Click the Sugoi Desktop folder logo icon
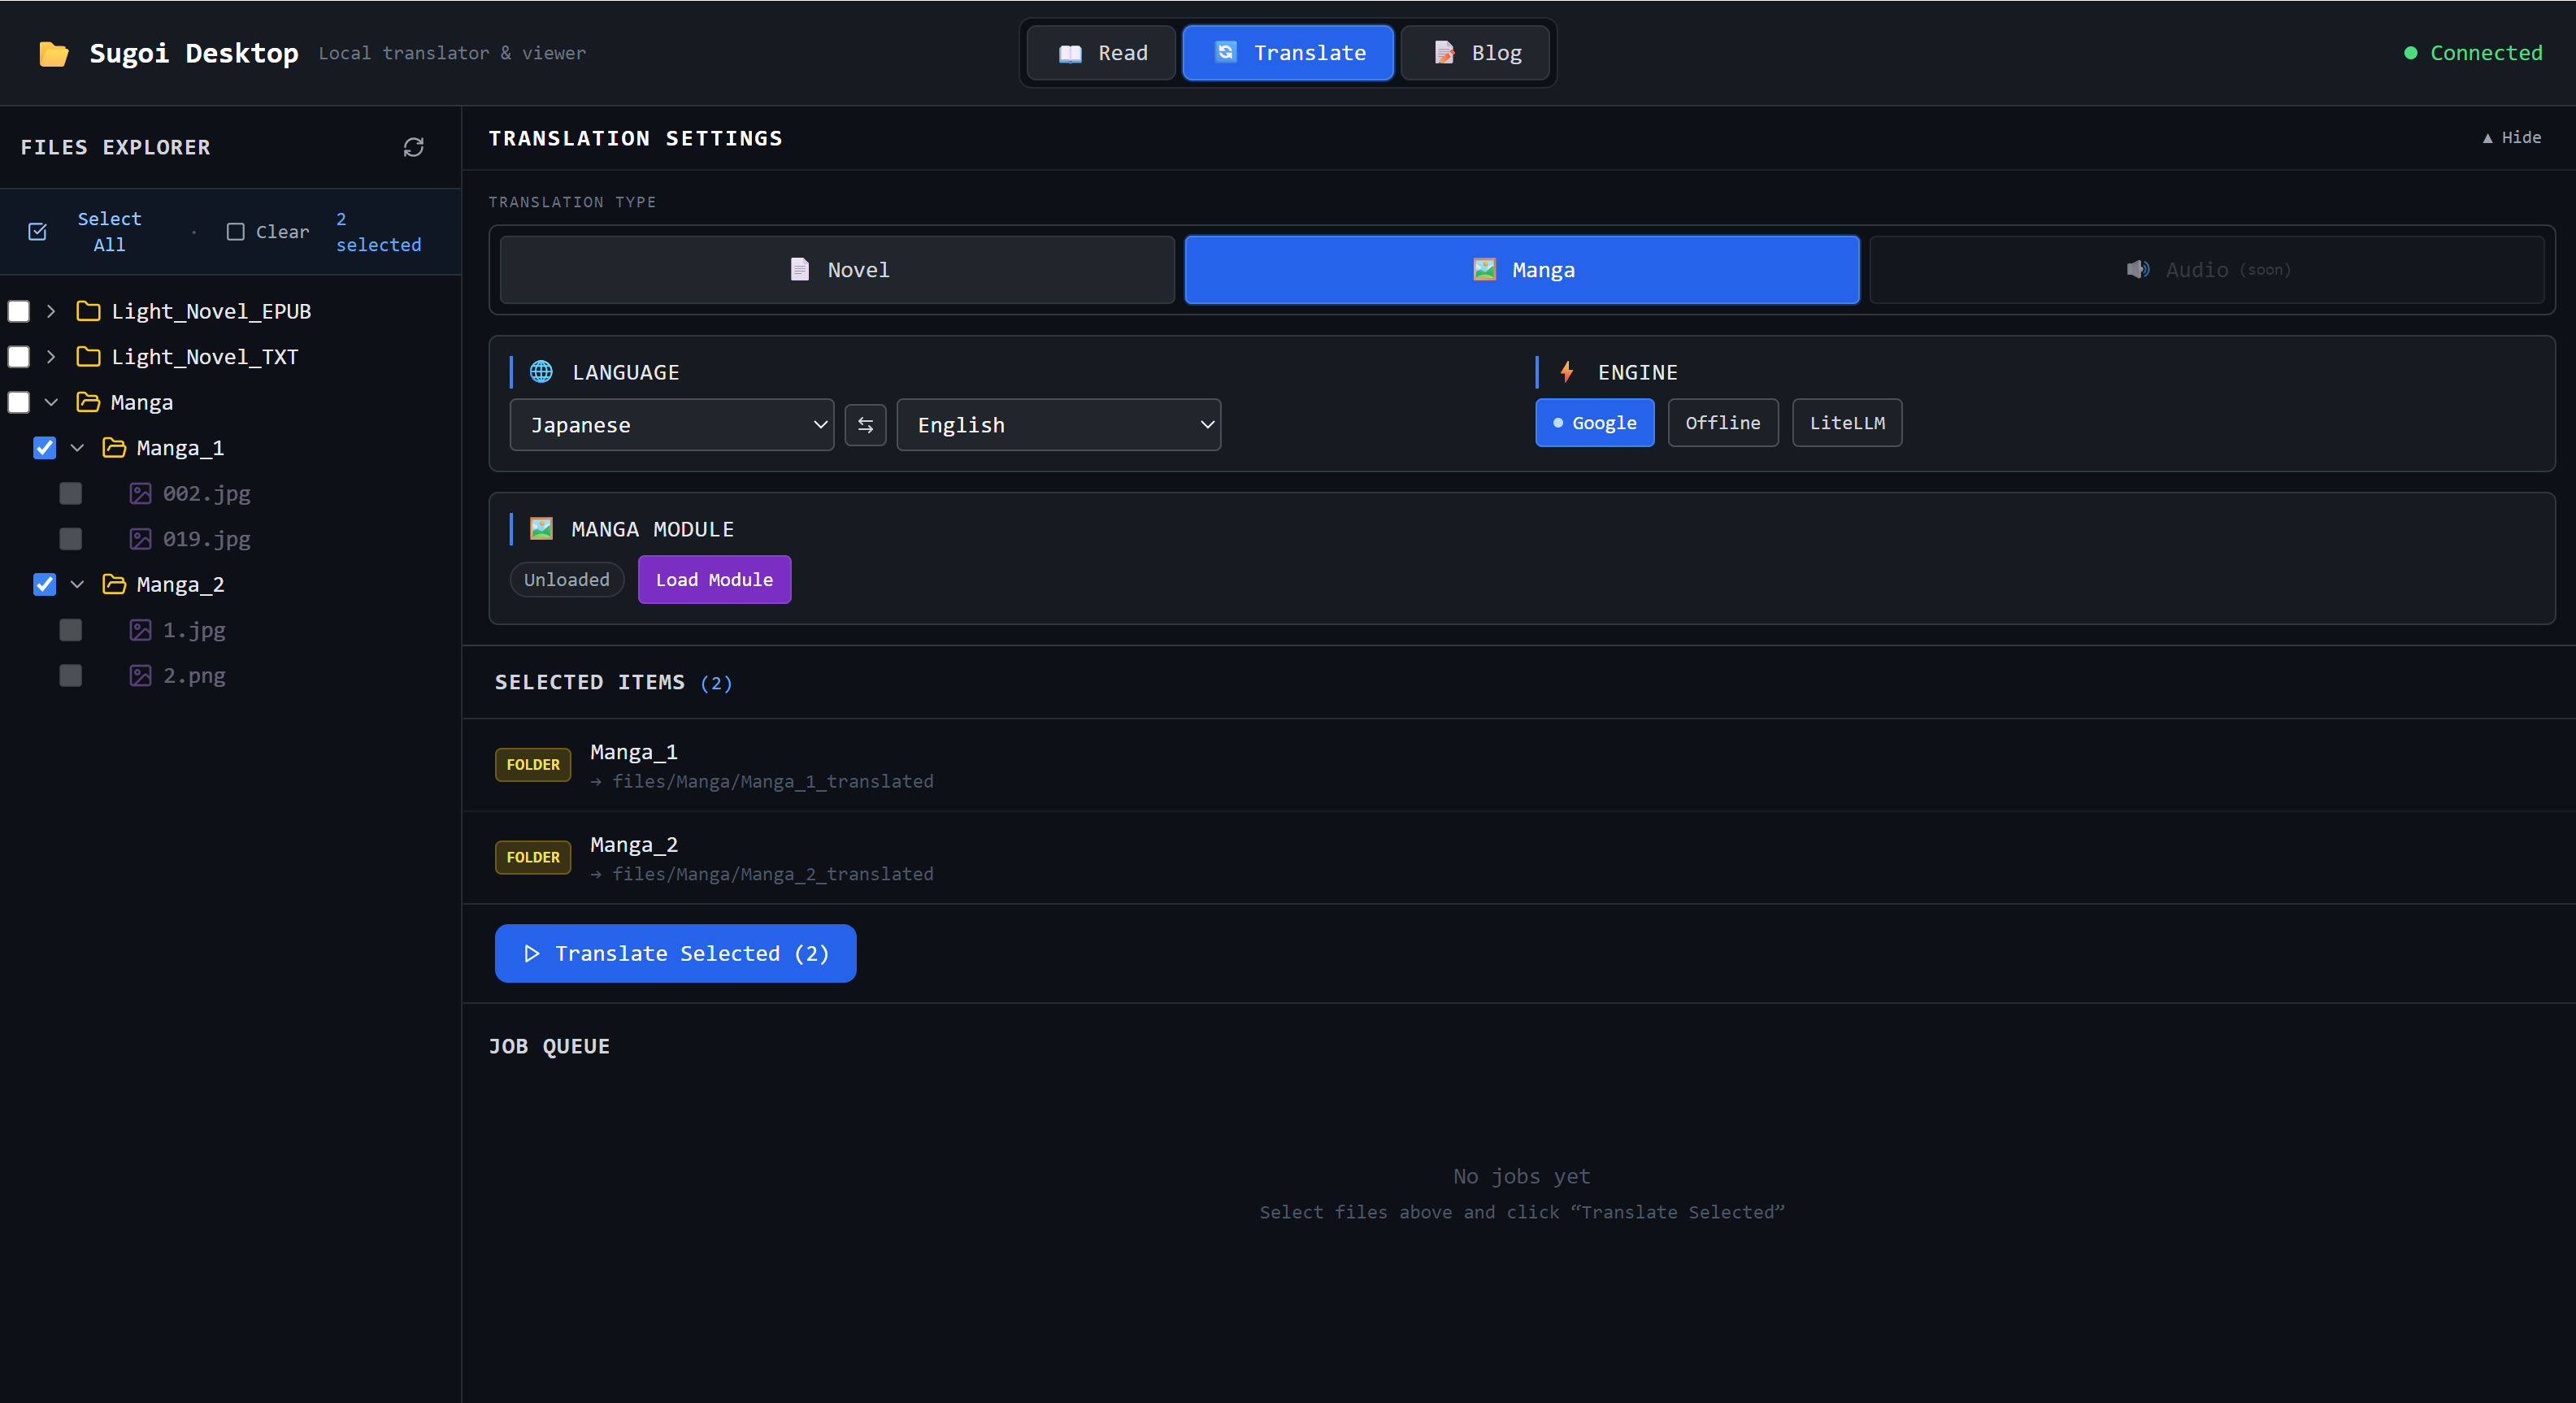The width and height of the screenshot is (2576, 1403). 54,53
